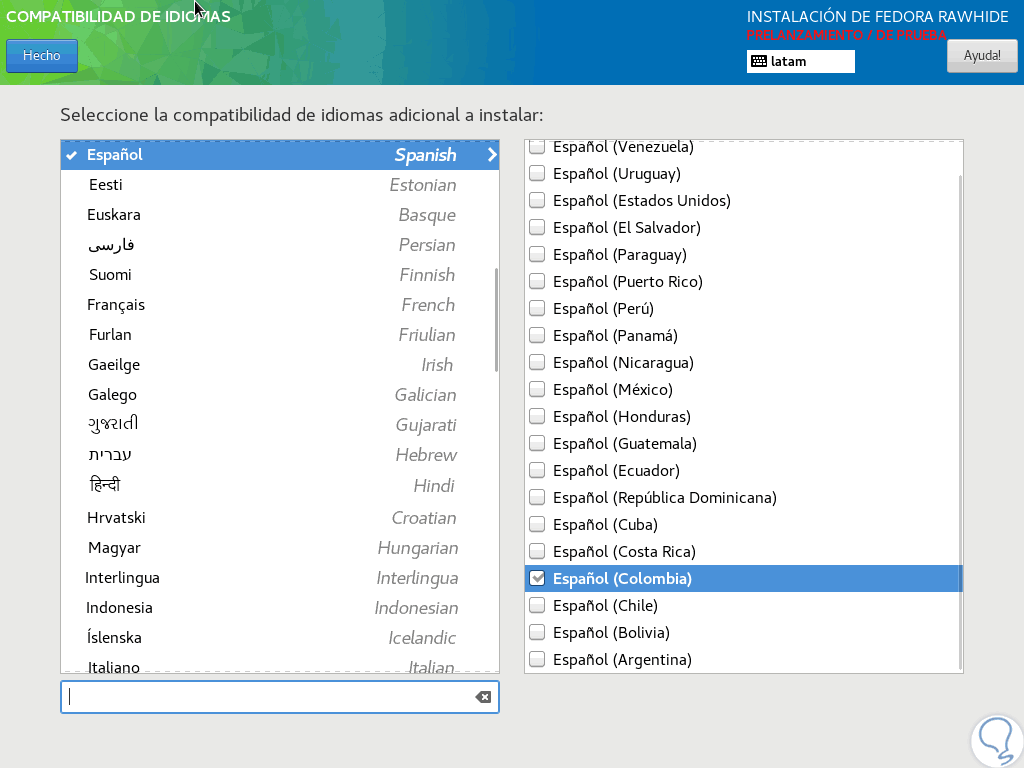Select Indonesia Indonesian language row
Viewport: 1024px width, 768px height.
(280, 608)
